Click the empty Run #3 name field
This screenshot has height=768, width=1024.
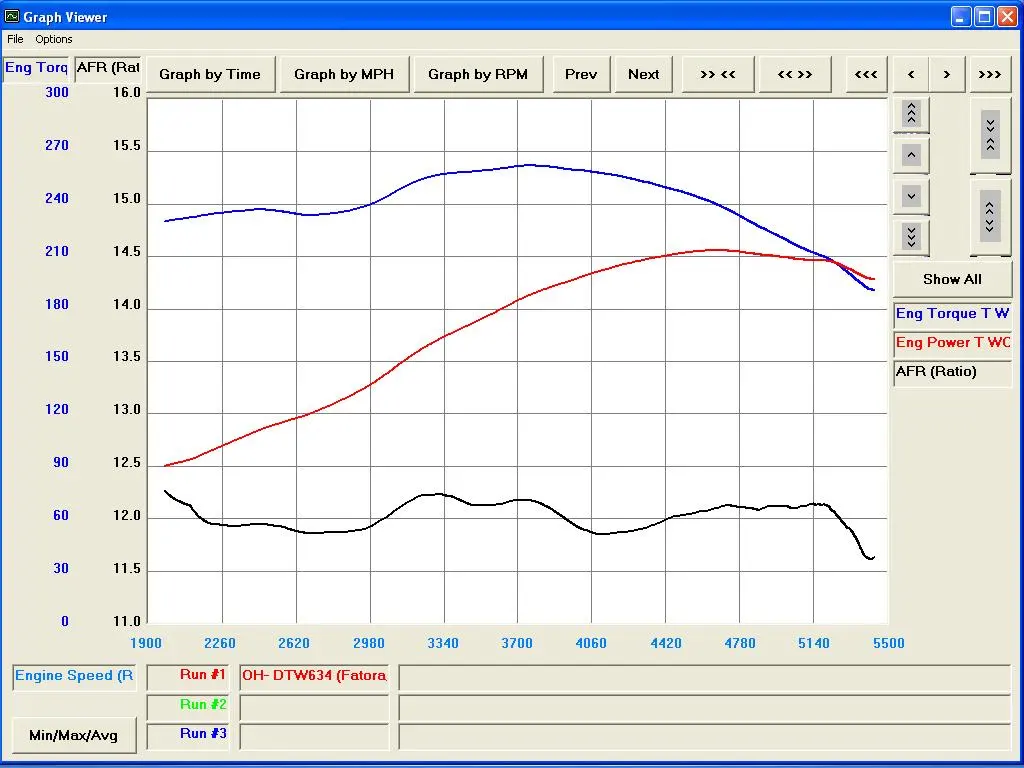point(314,737)
